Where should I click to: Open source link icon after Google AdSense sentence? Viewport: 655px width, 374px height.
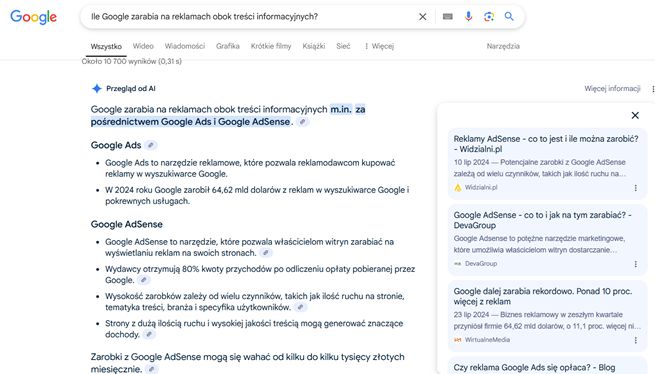[x=302, y=122]
